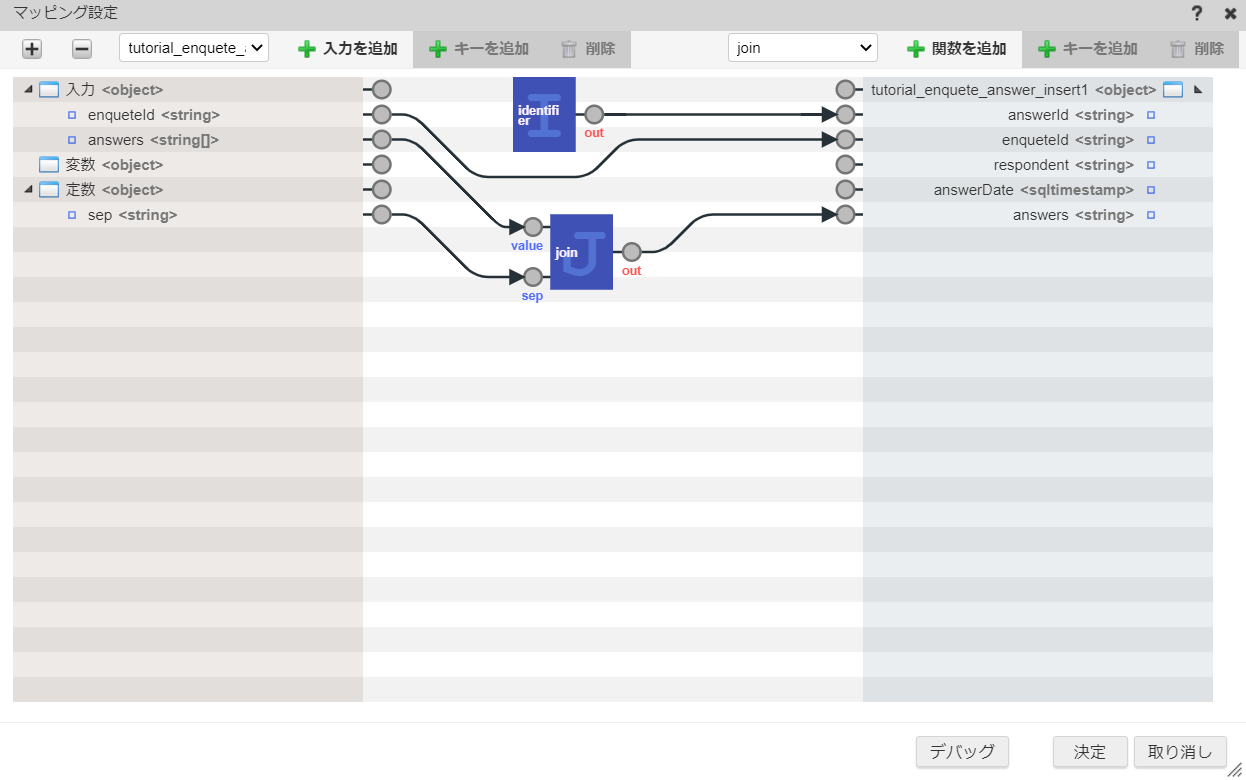This screenshot has height=780, width=1246.
Task: Select the enqueteId string input row
Action: (x=188, y=115)
